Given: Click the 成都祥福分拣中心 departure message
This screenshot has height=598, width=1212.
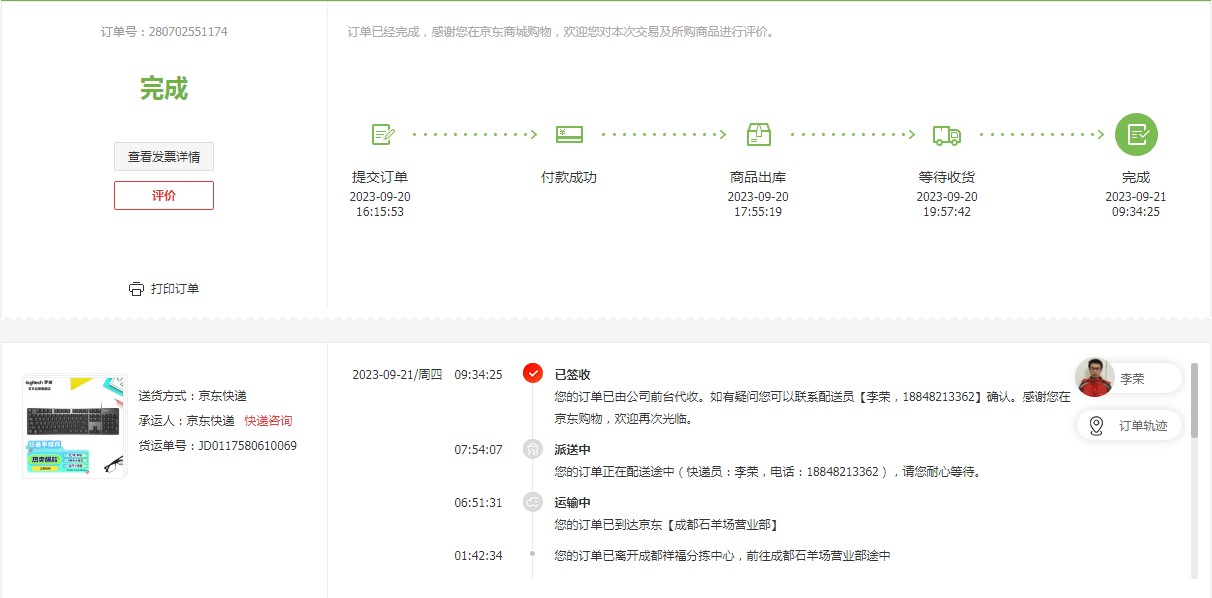Looking at the screenshot, I should 722,556.
